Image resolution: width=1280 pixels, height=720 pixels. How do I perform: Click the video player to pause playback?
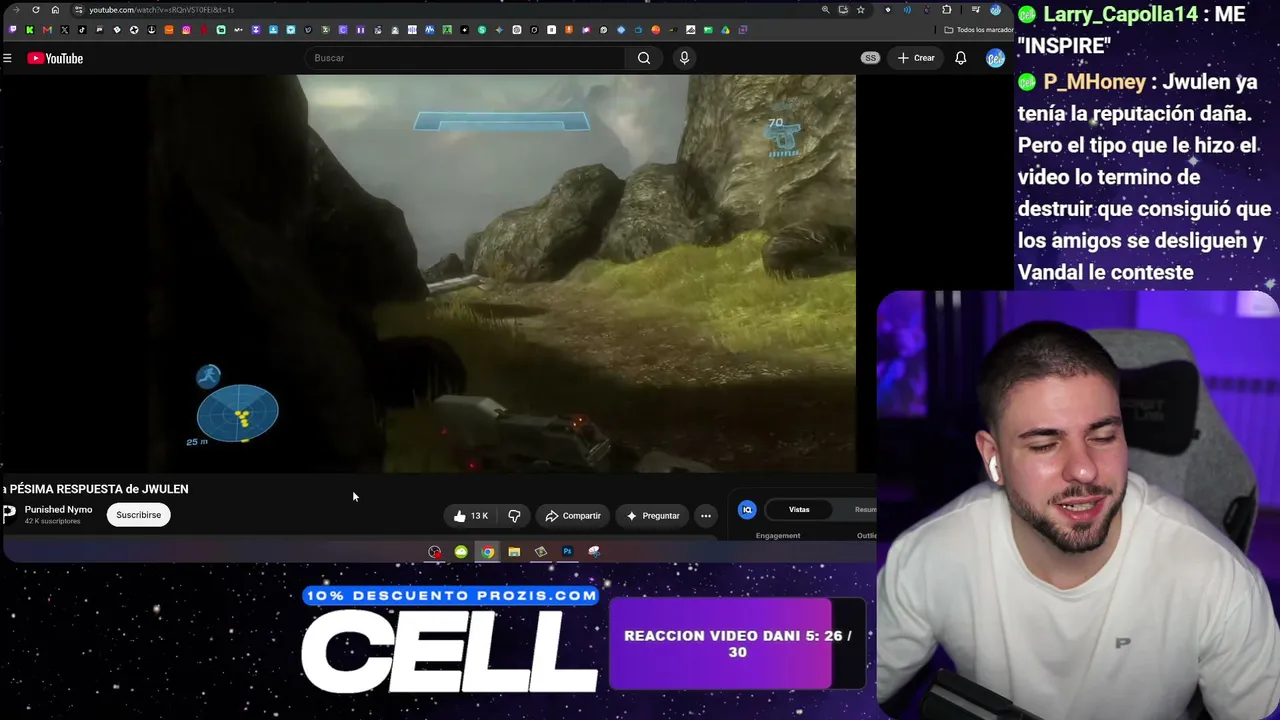pos(428,272)
